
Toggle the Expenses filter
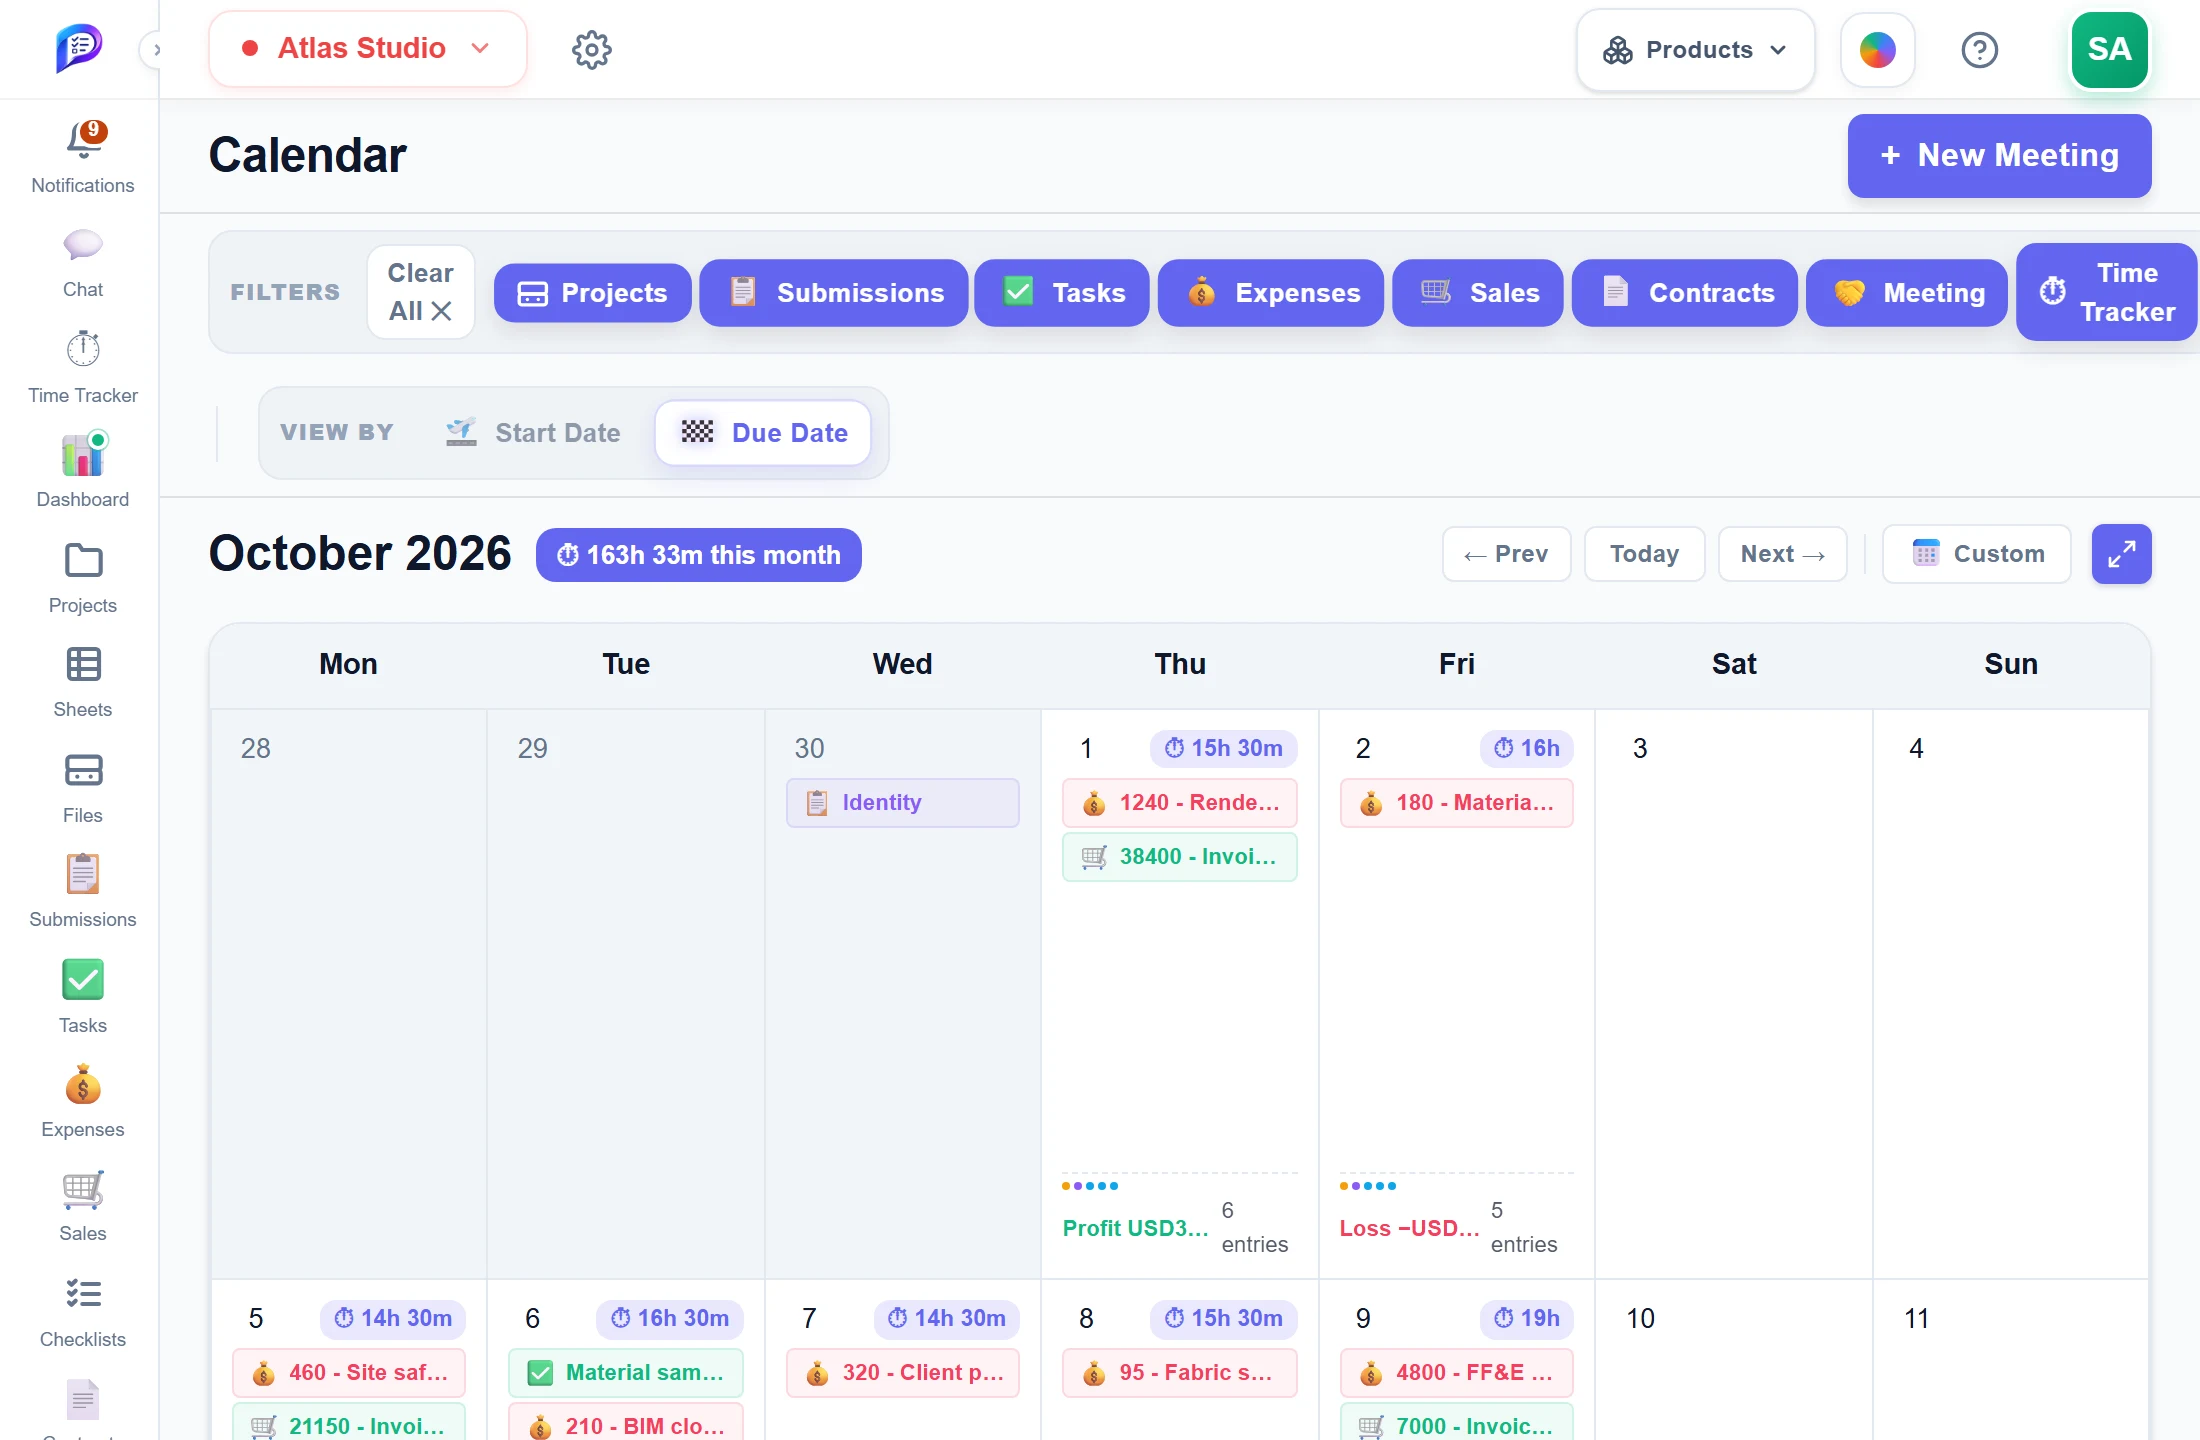pos(1271,293)
